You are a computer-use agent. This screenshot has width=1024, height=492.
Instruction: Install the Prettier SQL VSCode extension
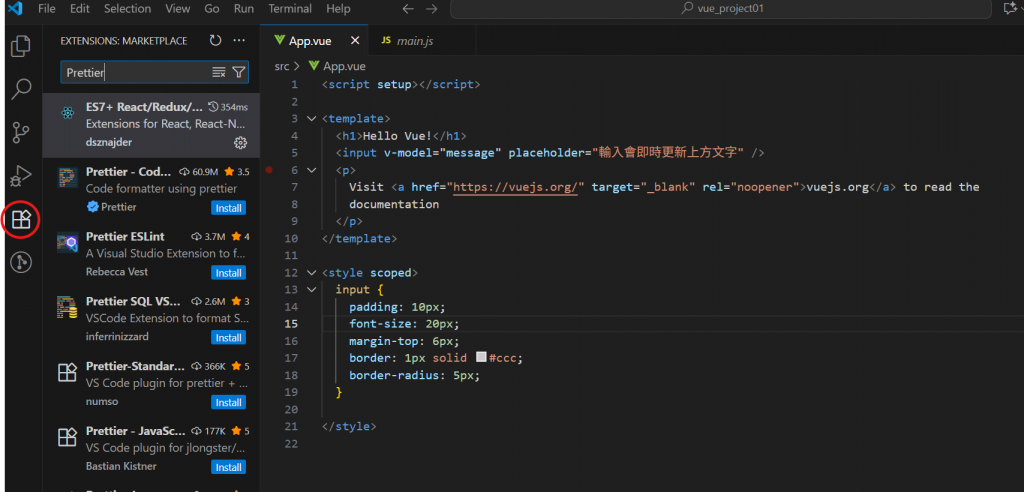[229, 337]
